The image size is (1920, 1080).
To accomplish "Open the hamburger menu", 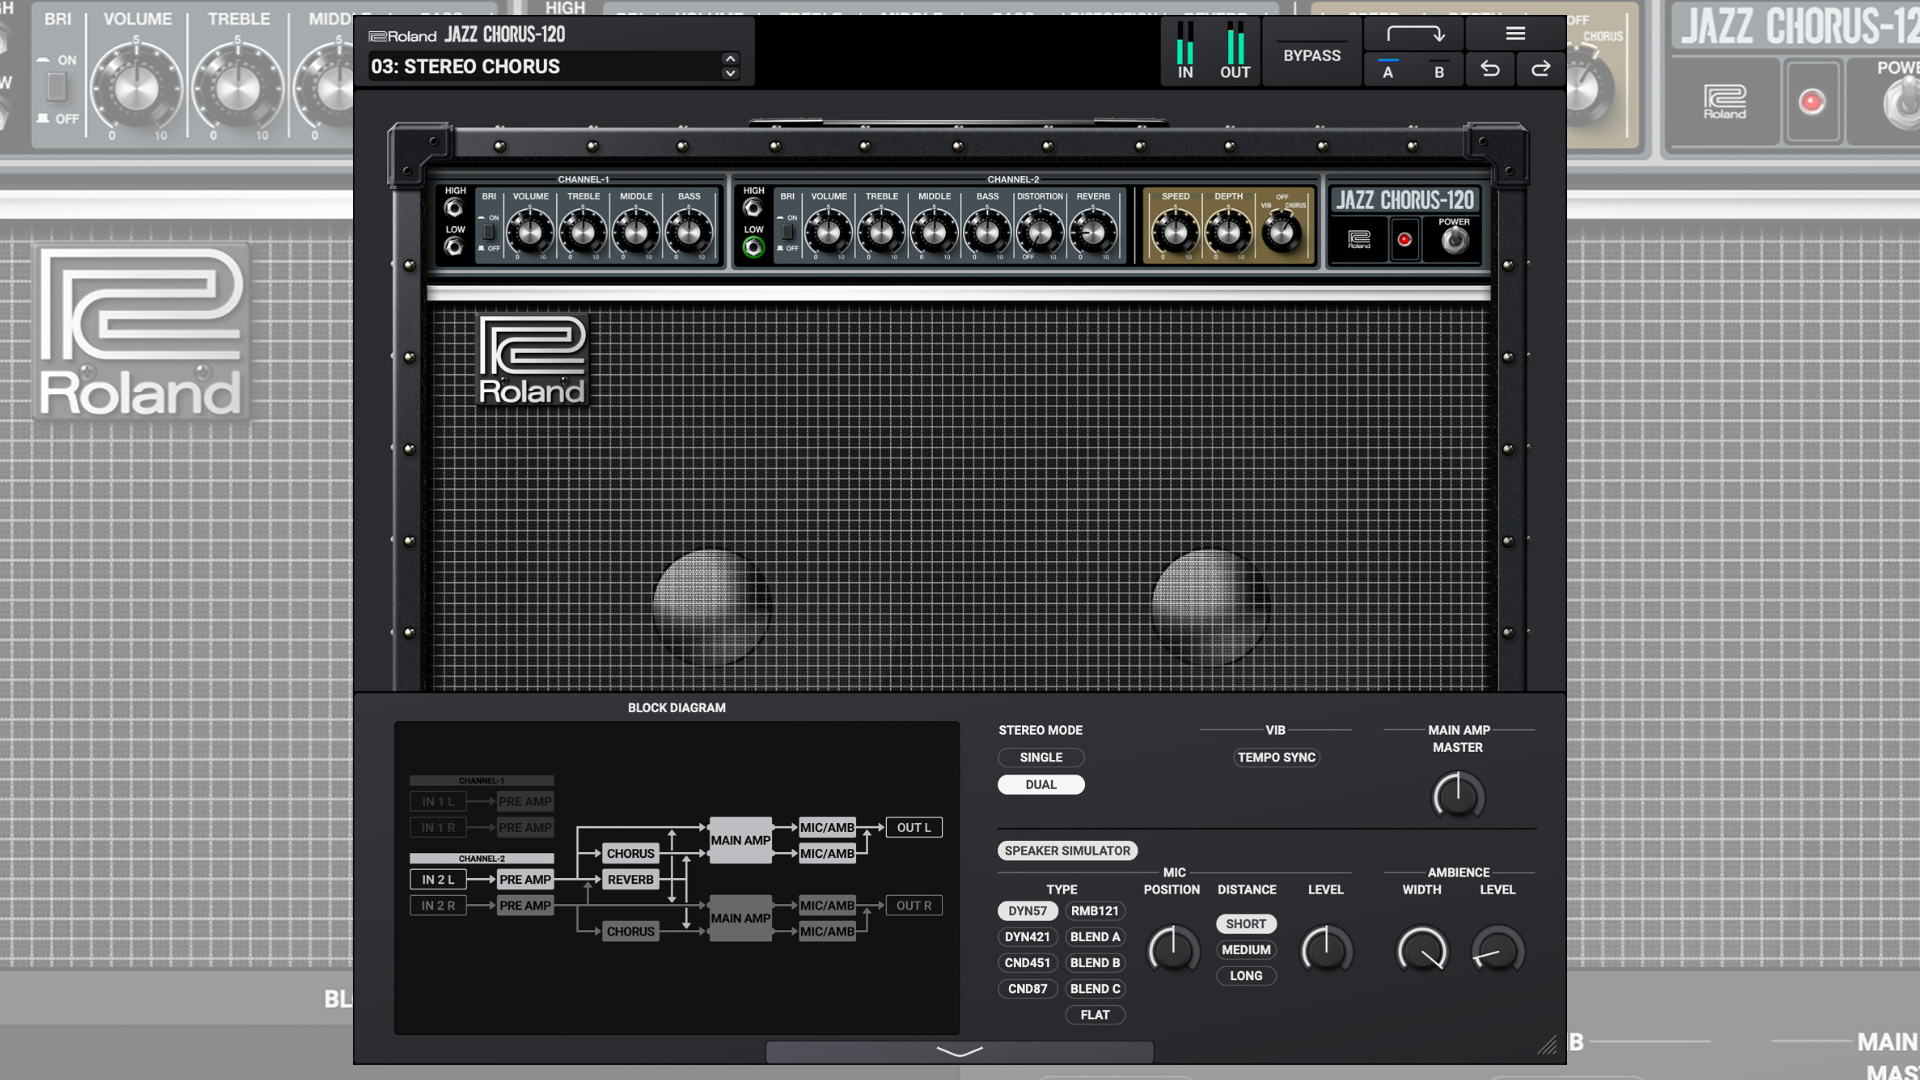I will point(1513,33).
